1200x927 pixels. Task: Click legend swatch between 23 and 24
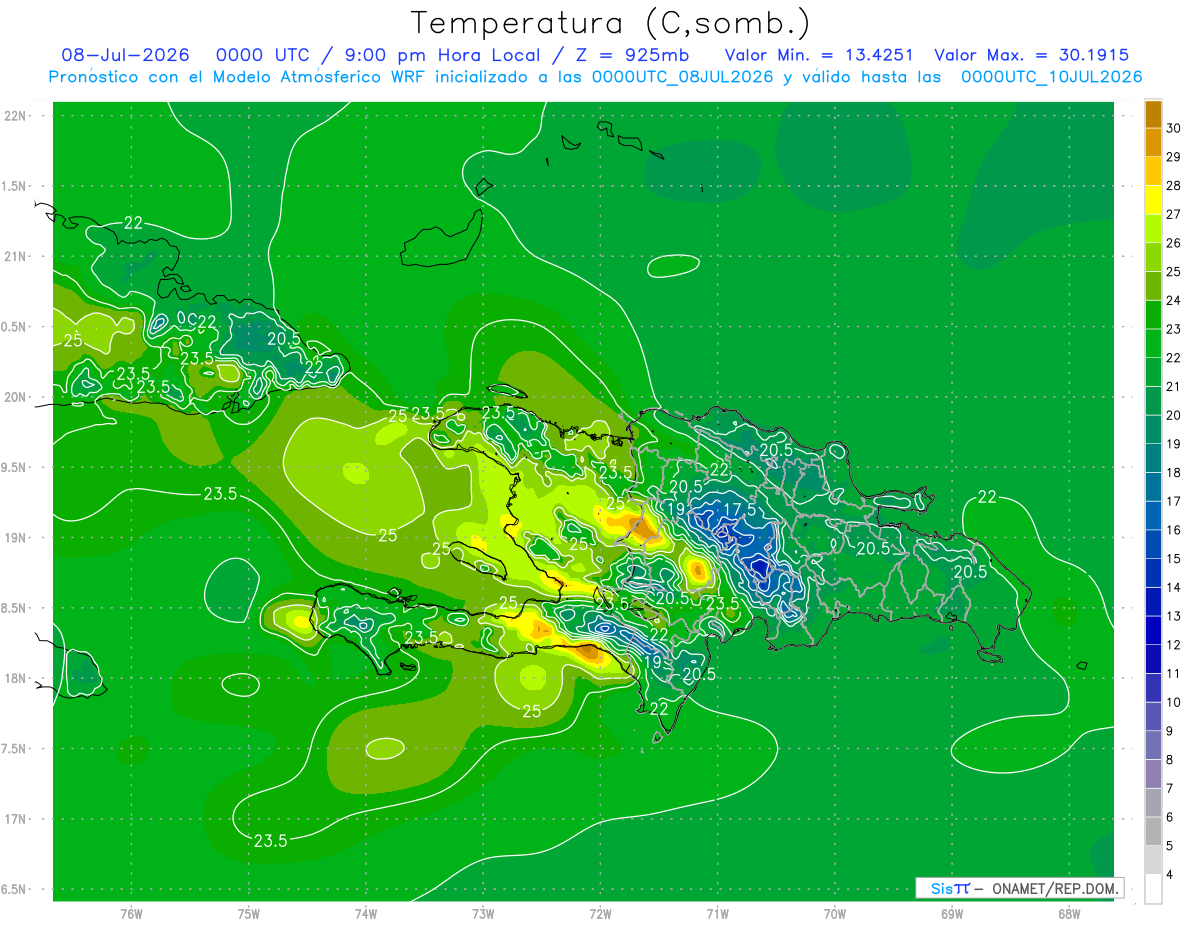(1153, 315)
